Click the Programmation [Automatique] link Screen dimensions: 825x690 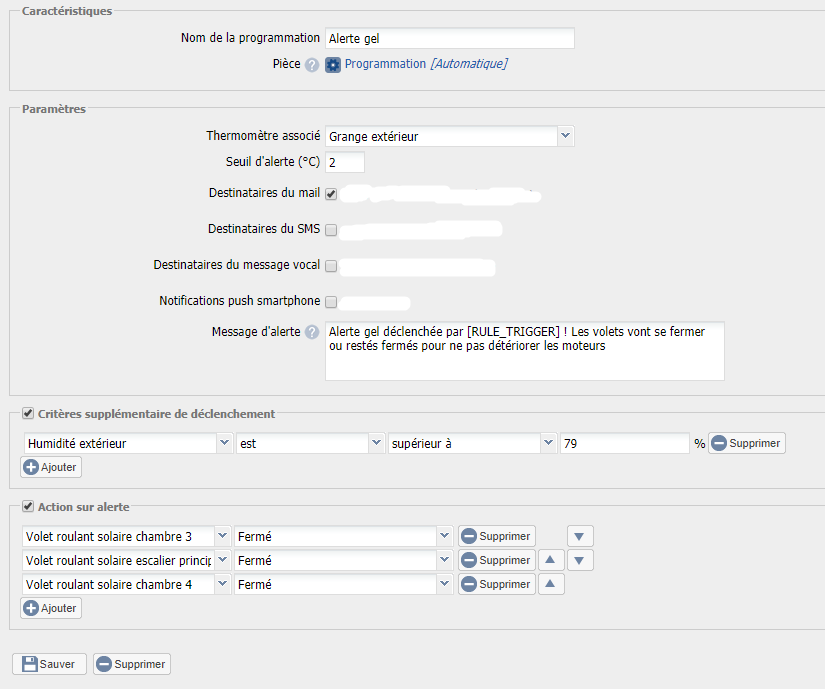pos(425,64)
